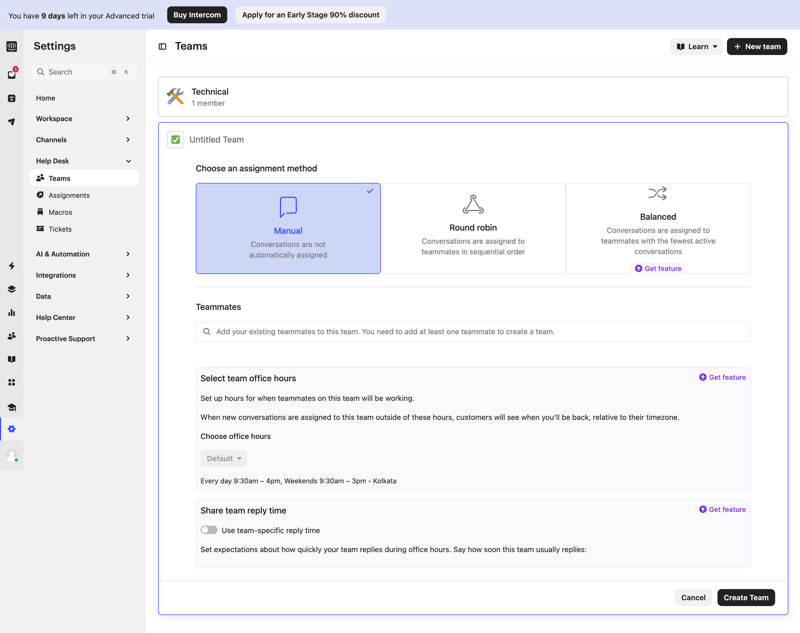Image resolution: width=800 pixels, height=633 pixels.
Task: Click Apply for an Early Stage 90% discount
Action: point(310,14)
